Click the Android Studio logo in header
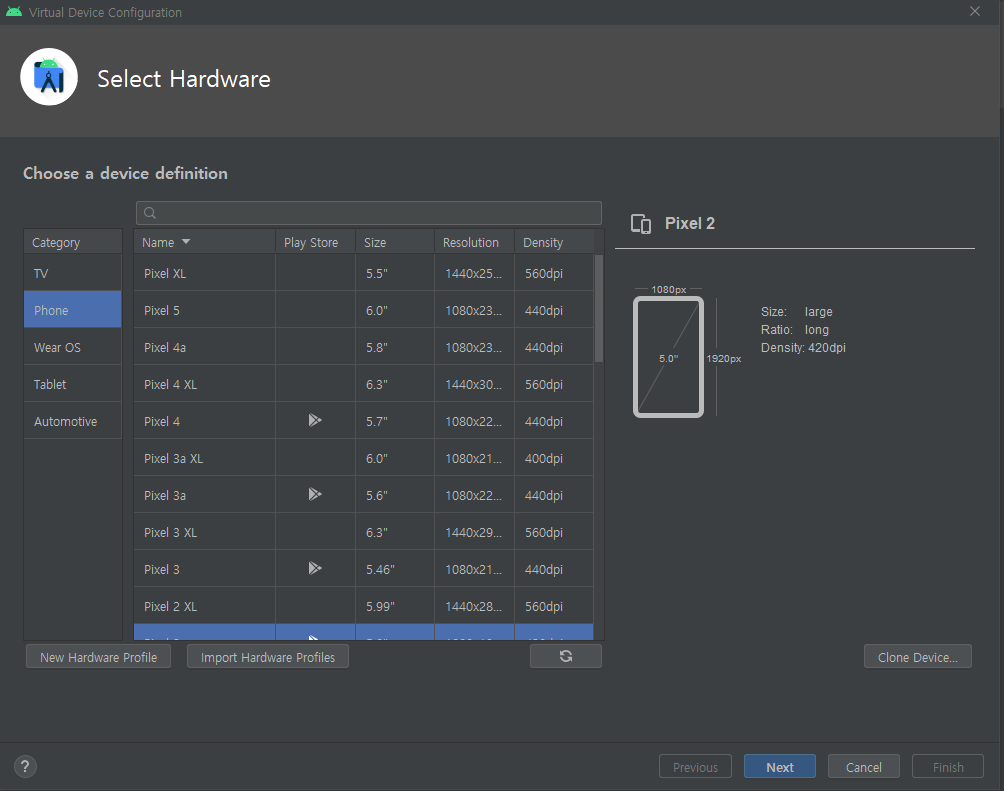The image size is (1004, 791). 49,77
